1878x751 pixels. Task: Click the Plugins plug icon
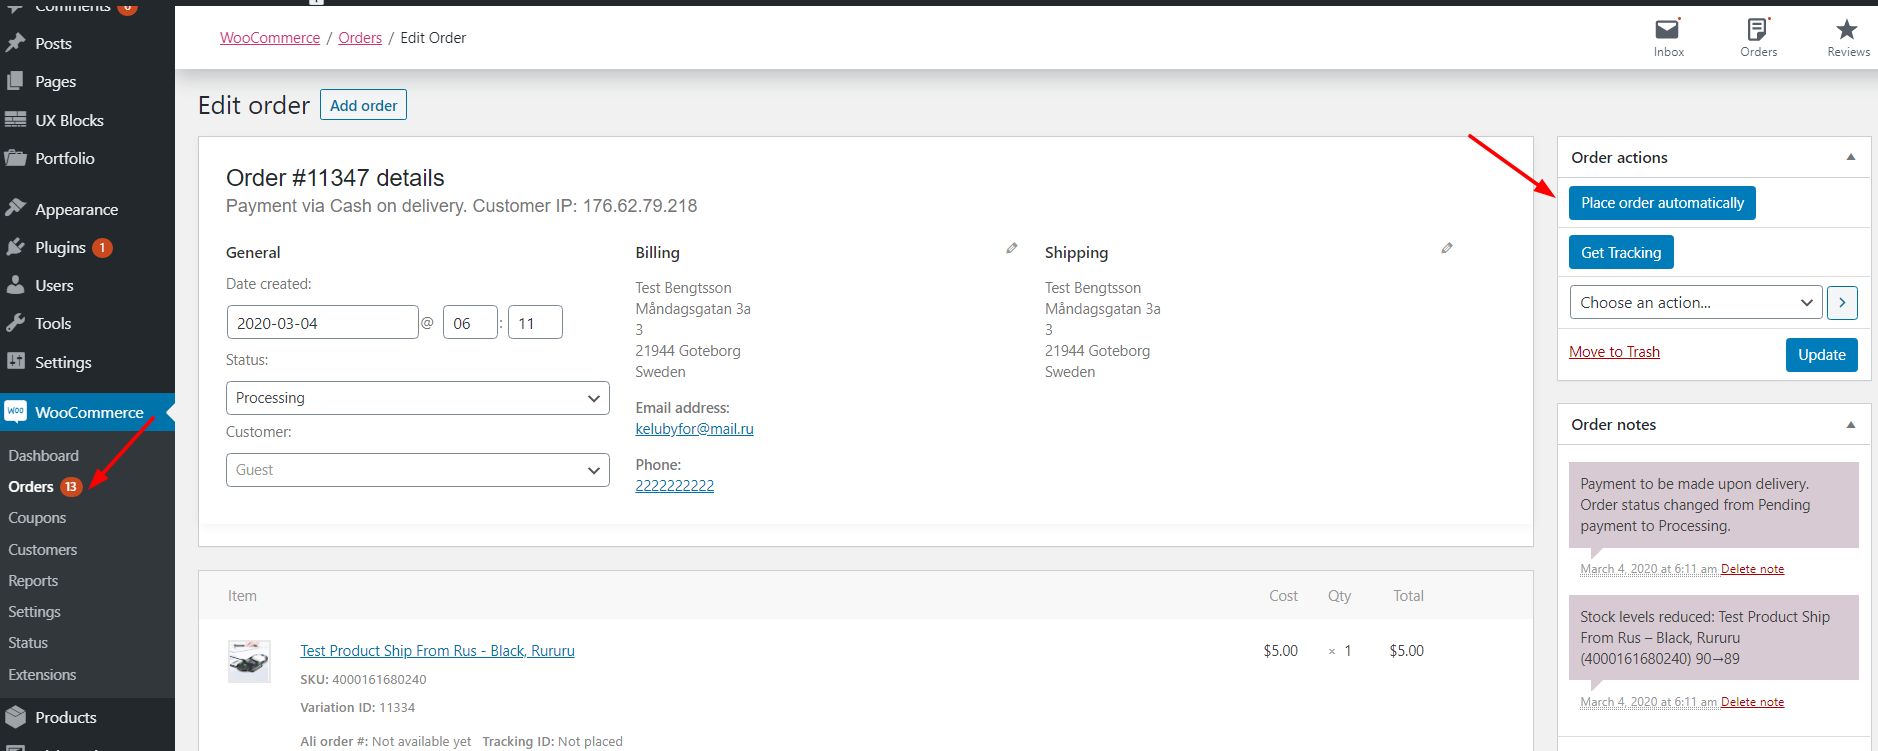pyautogui.click(x=15, y=247)
